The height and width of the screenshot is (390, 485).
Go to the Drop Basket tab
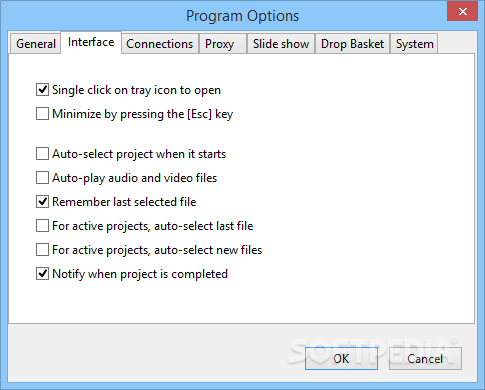coord(352,44)
